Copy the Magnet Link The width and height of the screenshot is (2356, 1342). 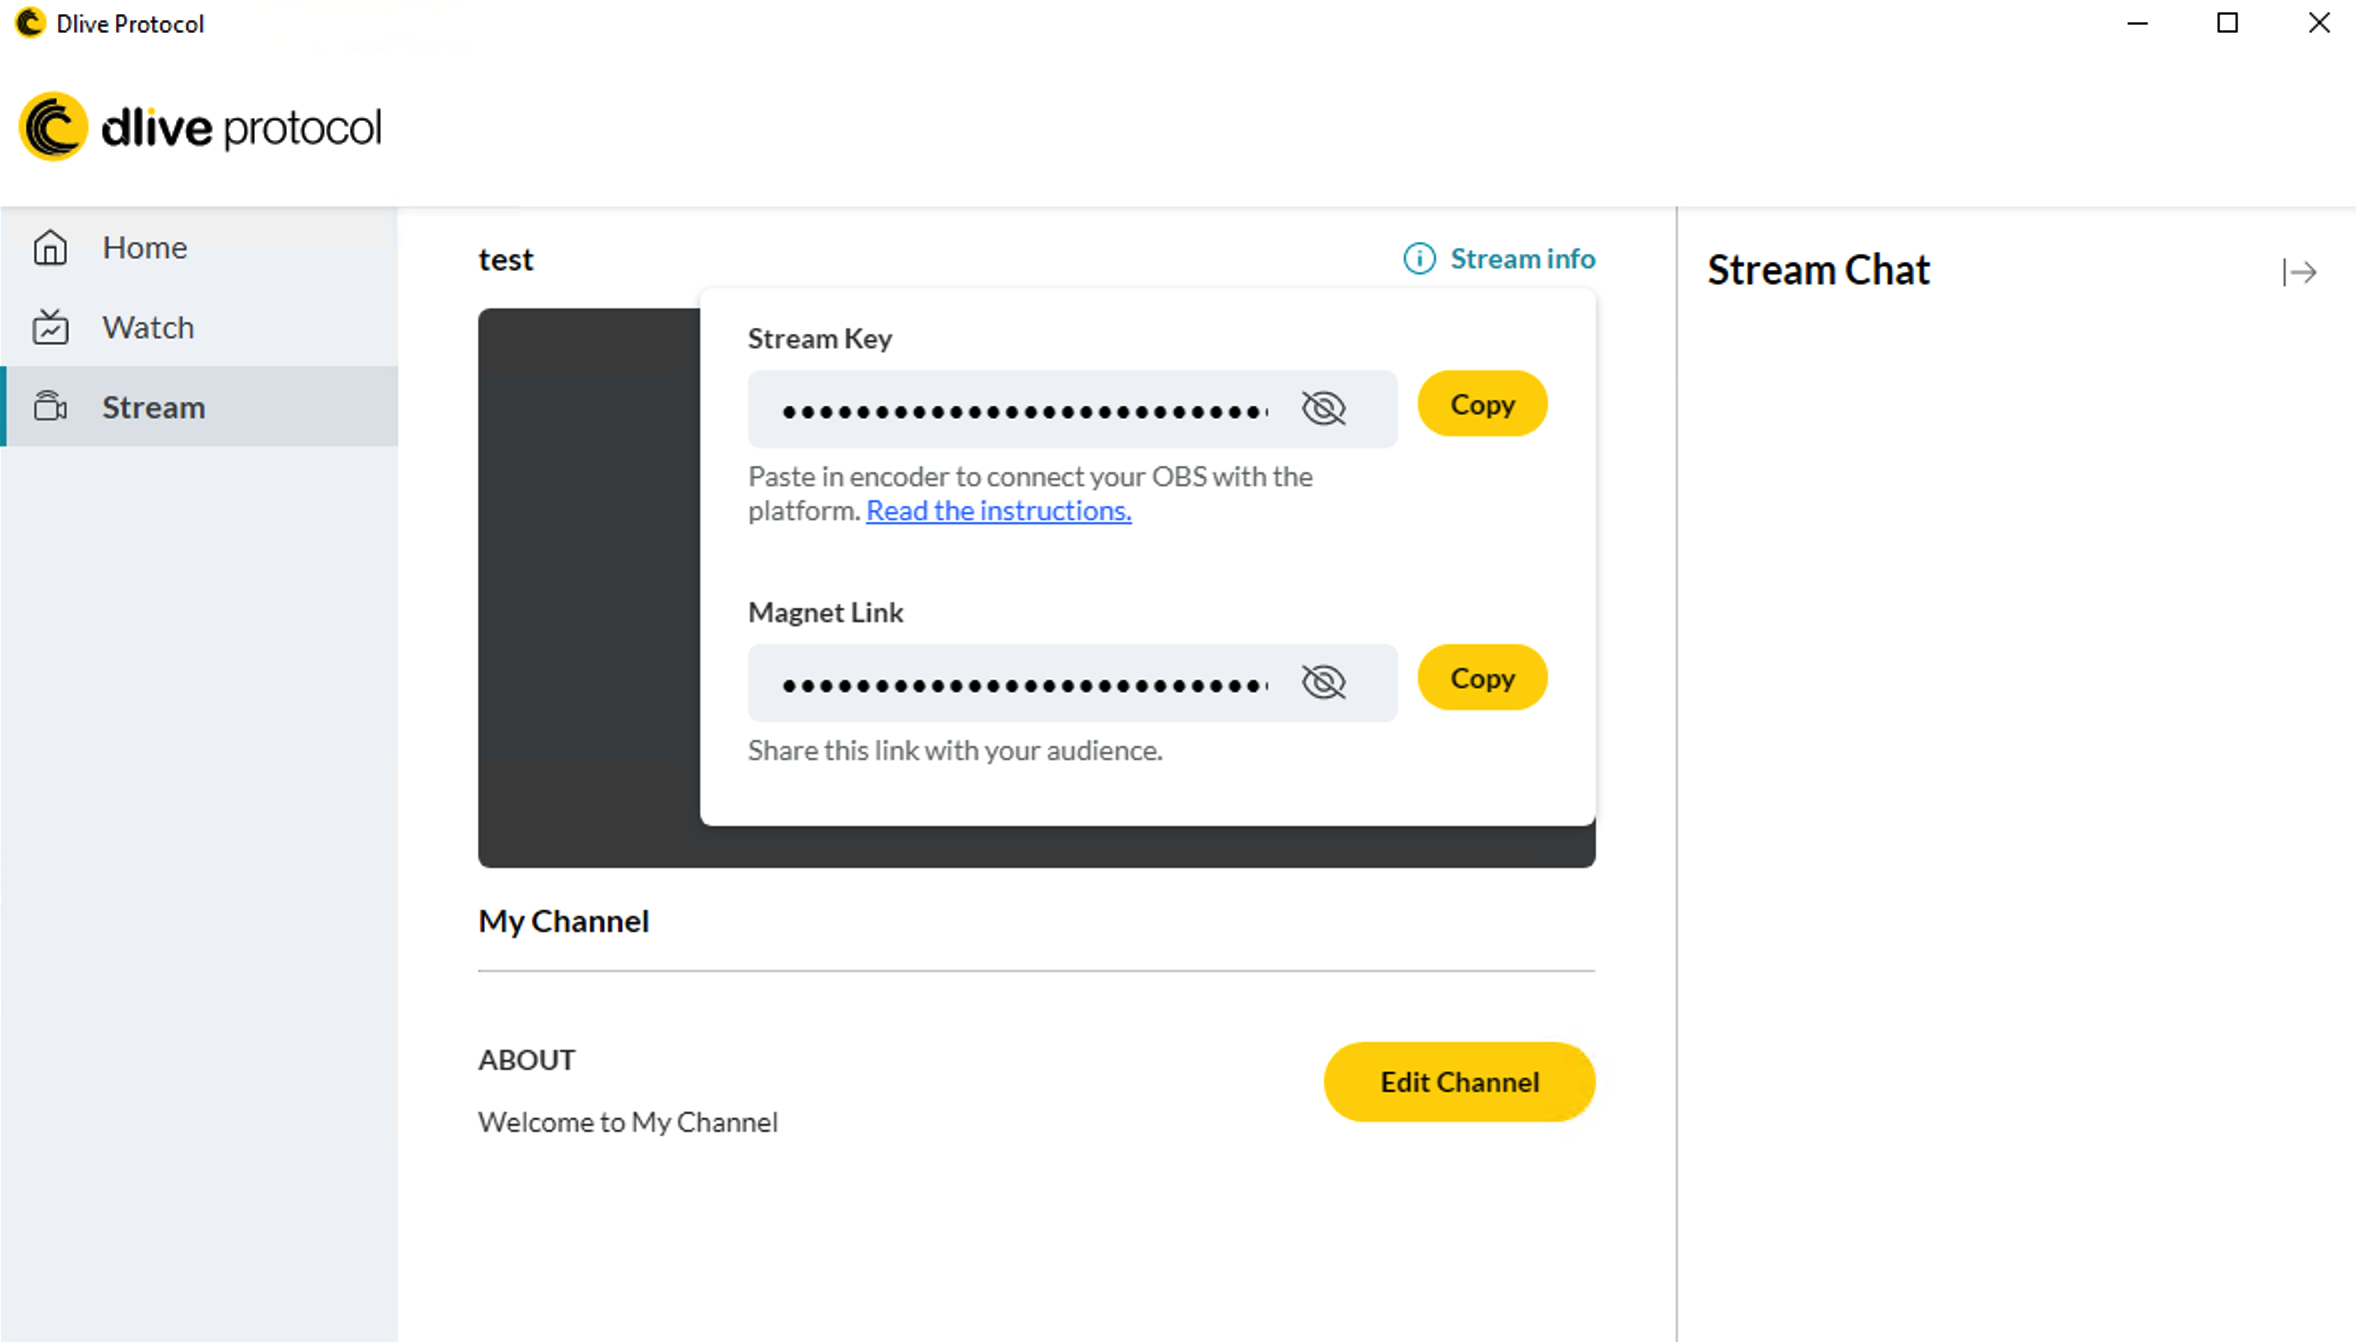point(1482,678)
